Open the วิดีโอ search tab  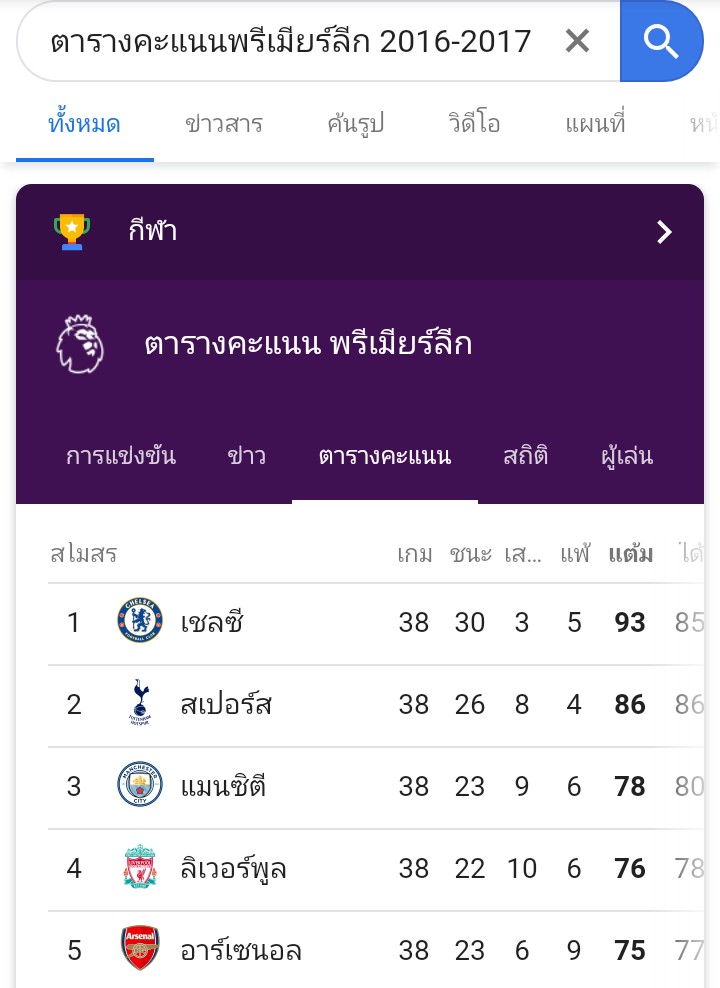click(x=474, y=123)
